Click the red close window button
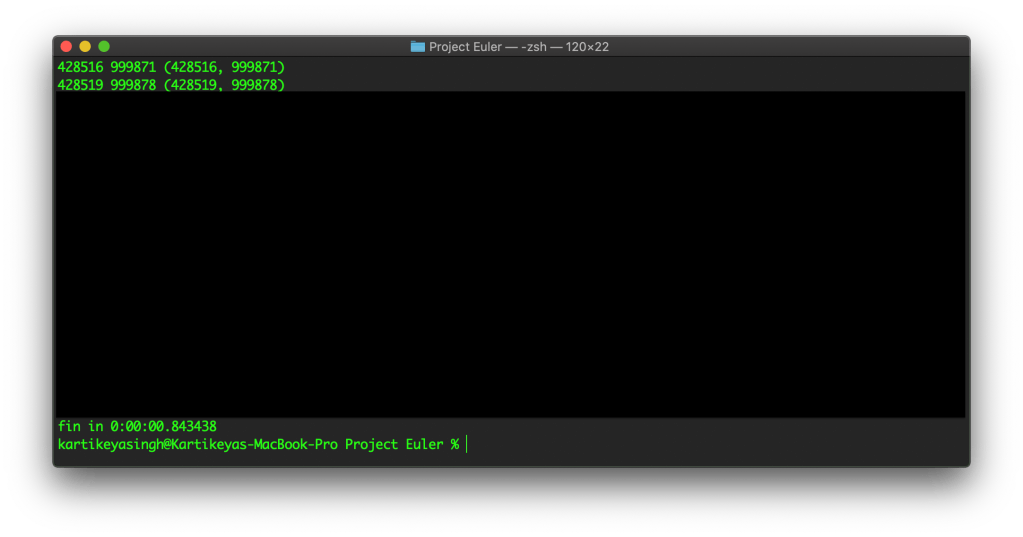 [66, 46]
